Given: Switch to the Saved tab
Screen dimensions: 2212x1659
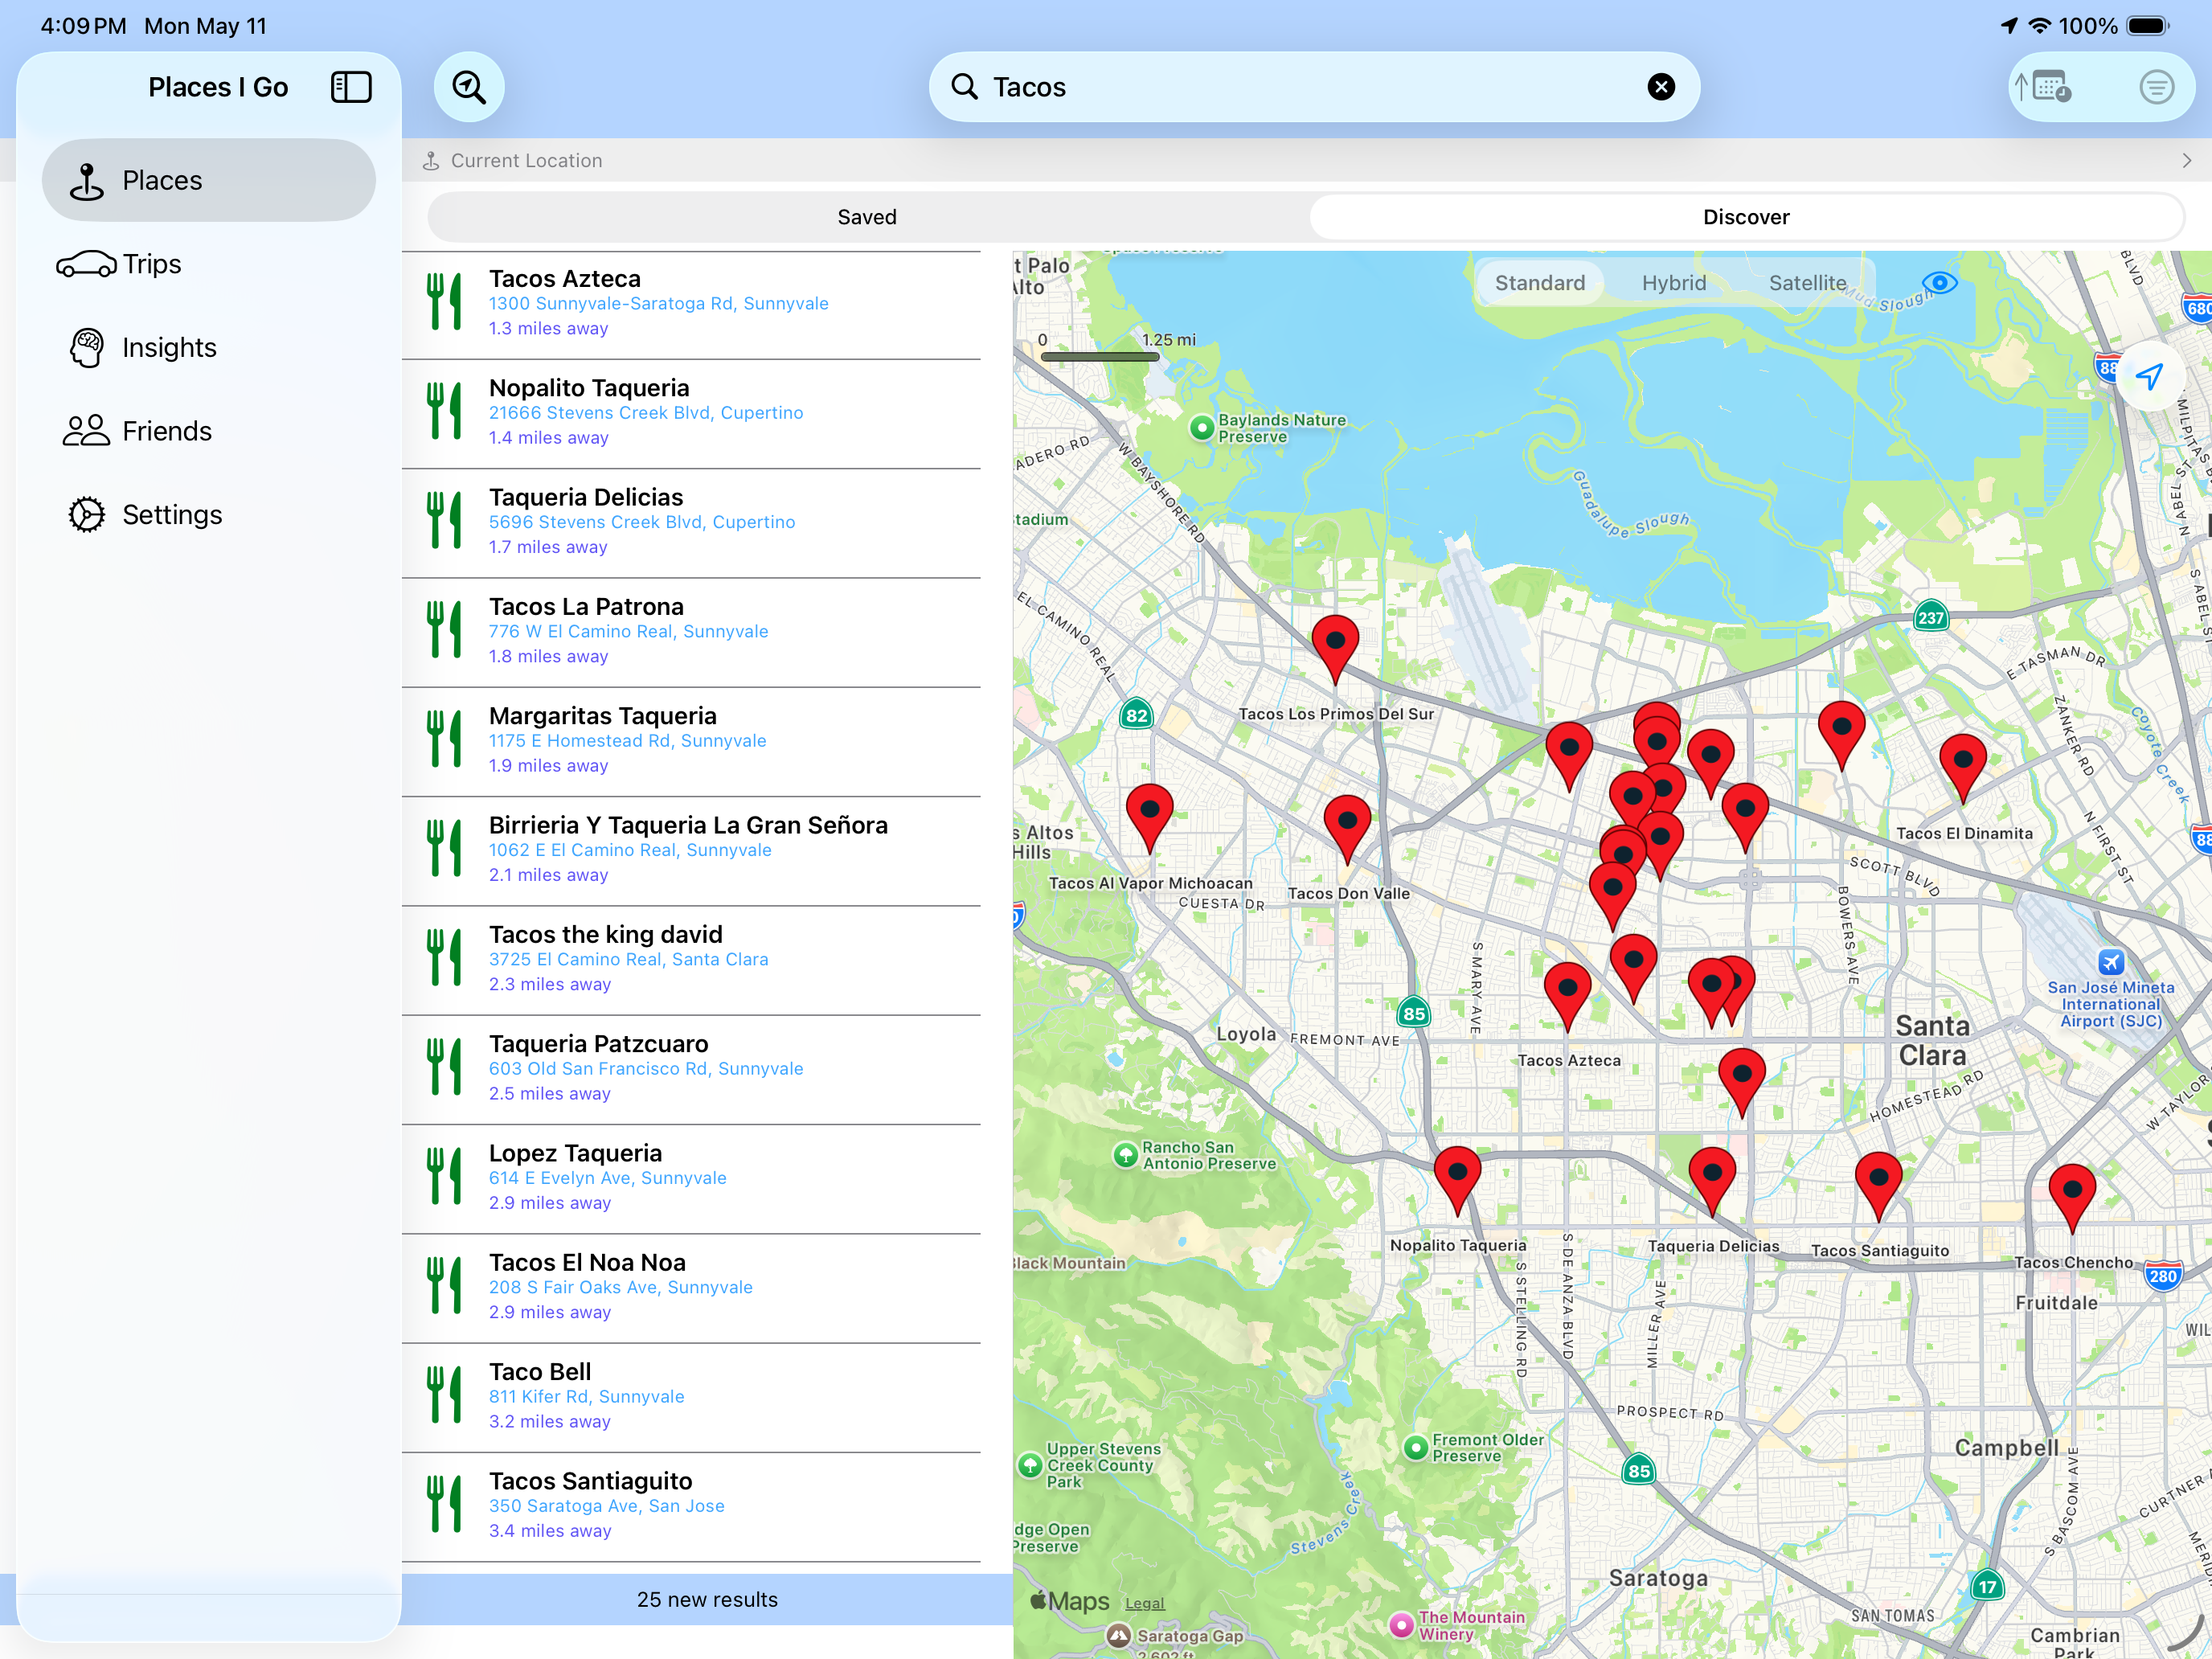Looking at the screenshot, I should click(867, 217).
